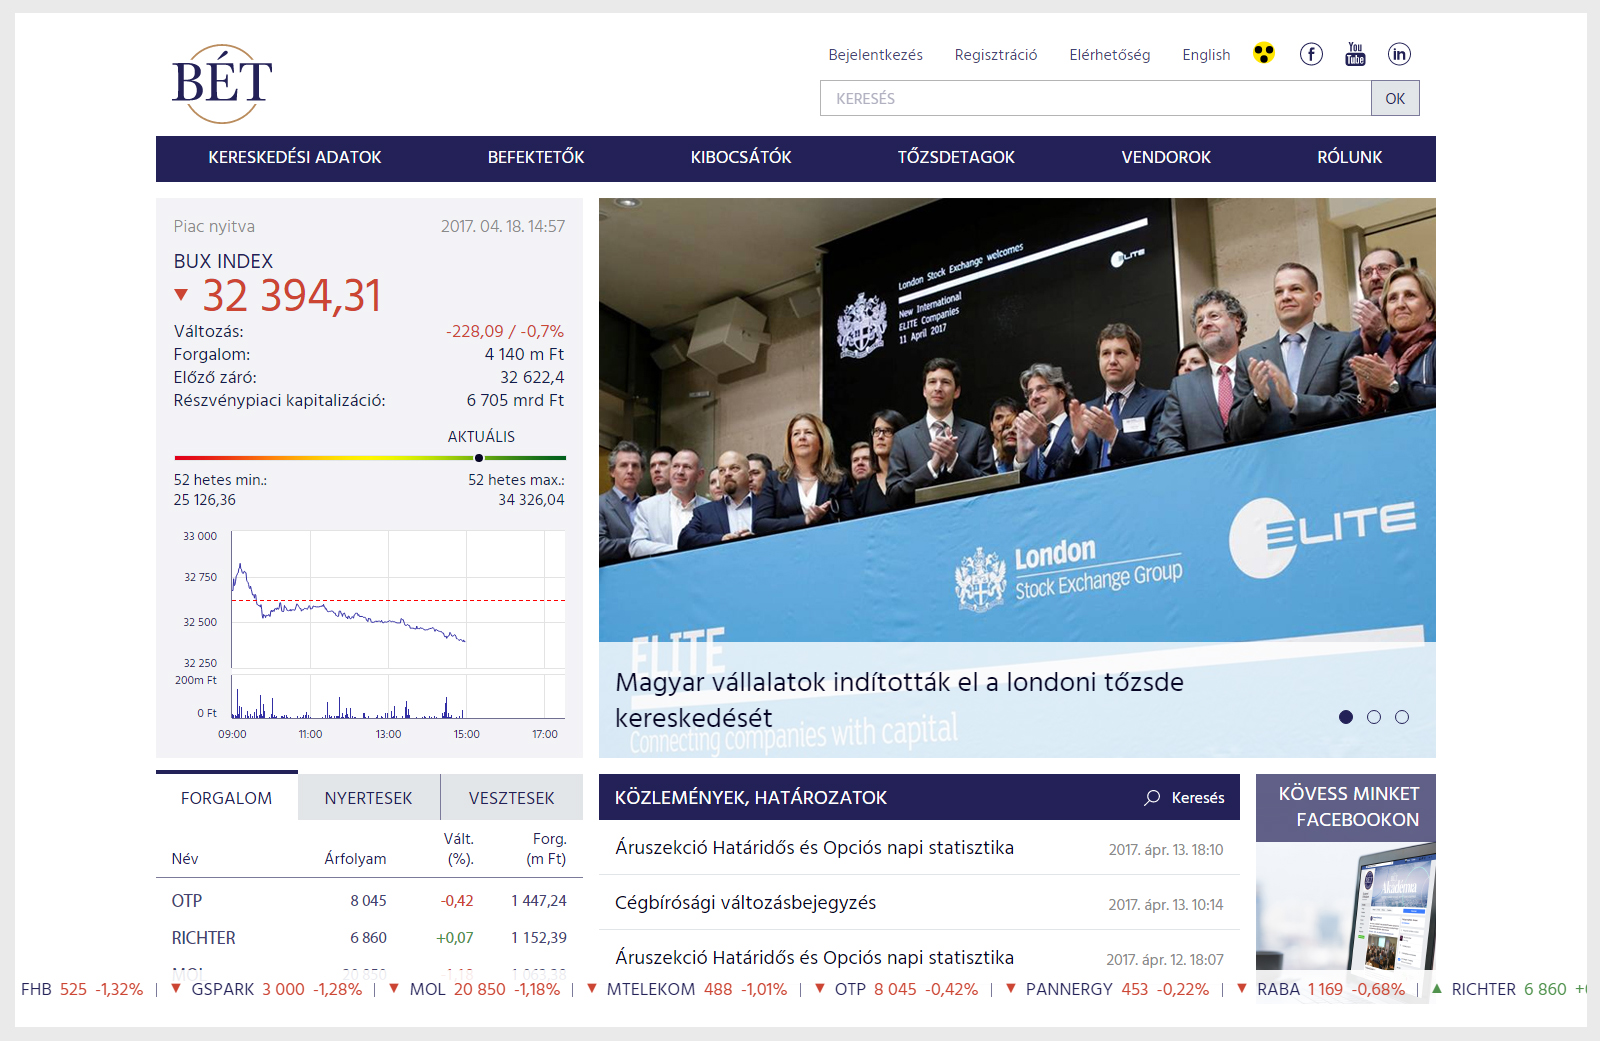Click PANNERGY in the bottom ticker
This screenshot has width=1600, height=1041.
[1069, 989]
